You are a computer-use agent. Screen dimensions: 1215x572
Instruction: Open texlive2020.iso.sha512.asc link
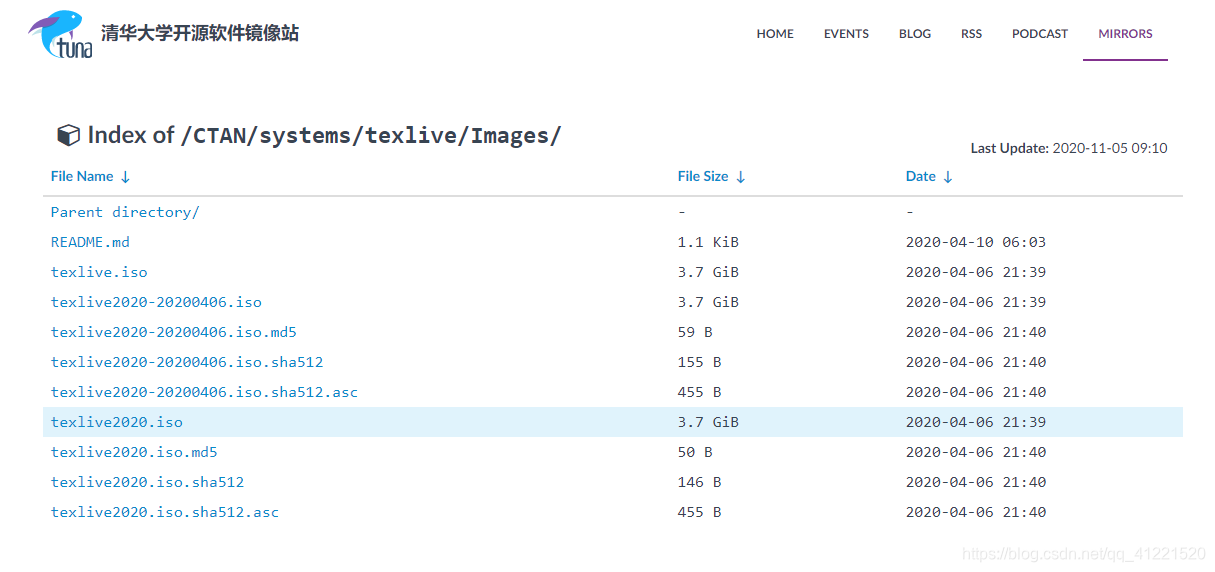(165, 512)
